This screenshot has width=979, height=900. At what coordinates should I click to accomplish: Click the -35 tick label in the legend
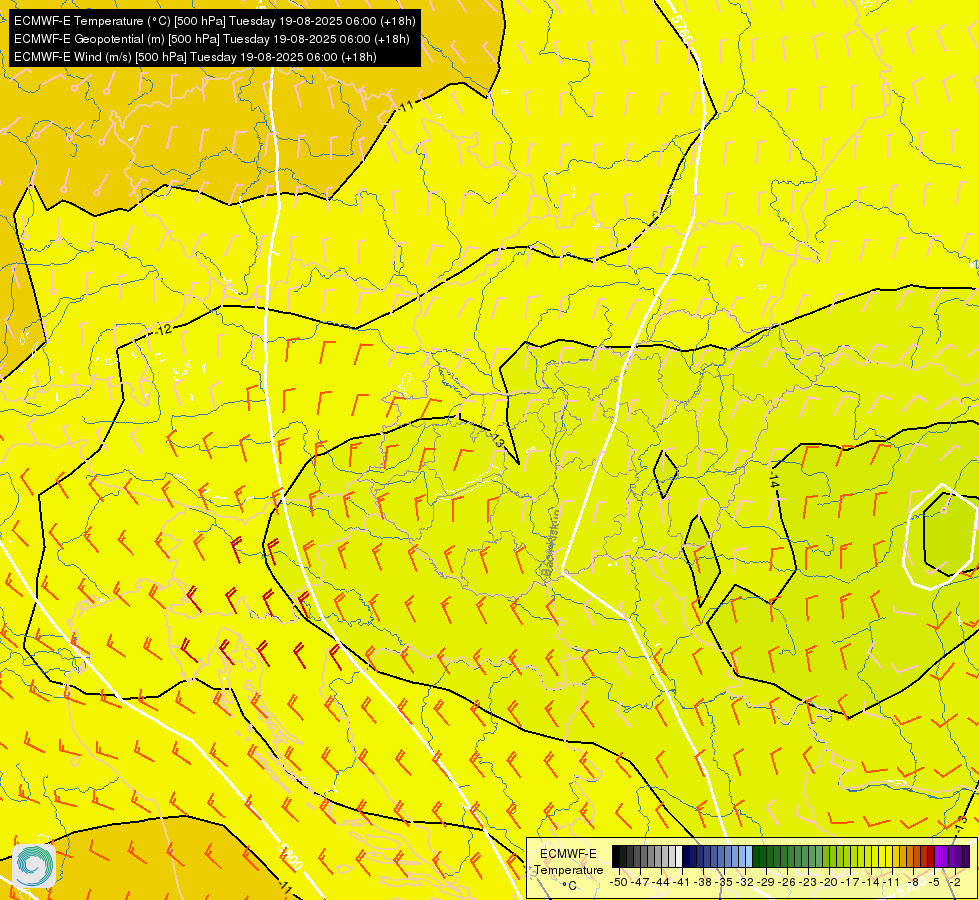724,883
